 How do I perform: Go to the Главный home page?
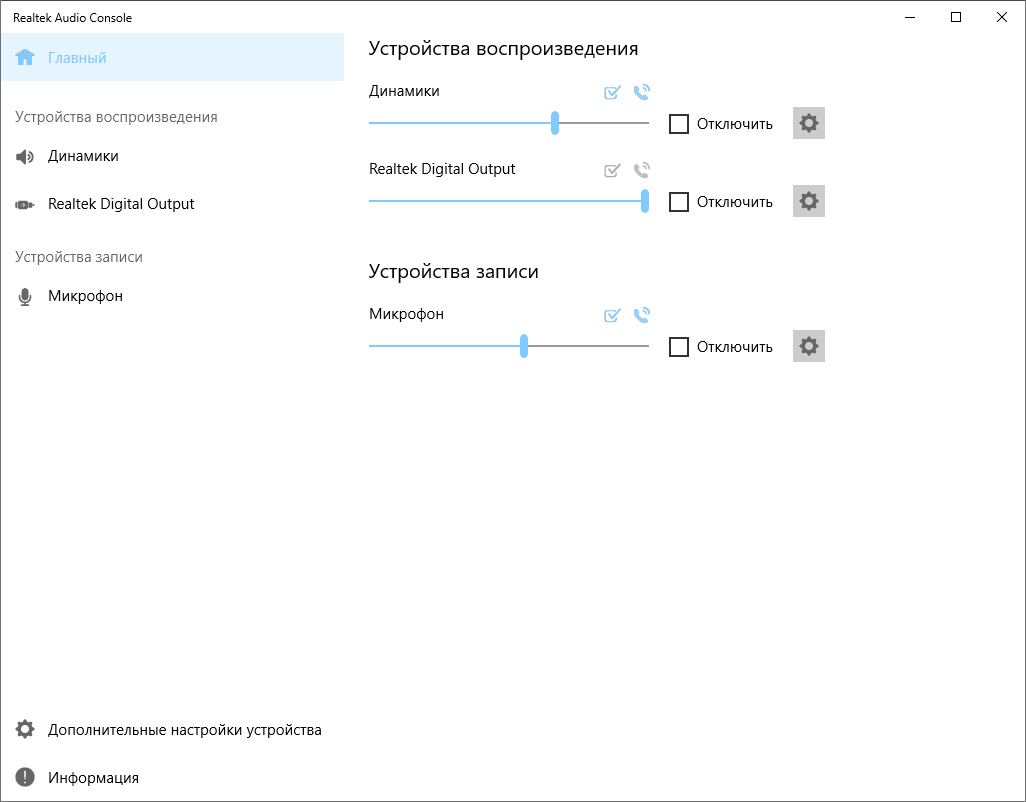77,58
